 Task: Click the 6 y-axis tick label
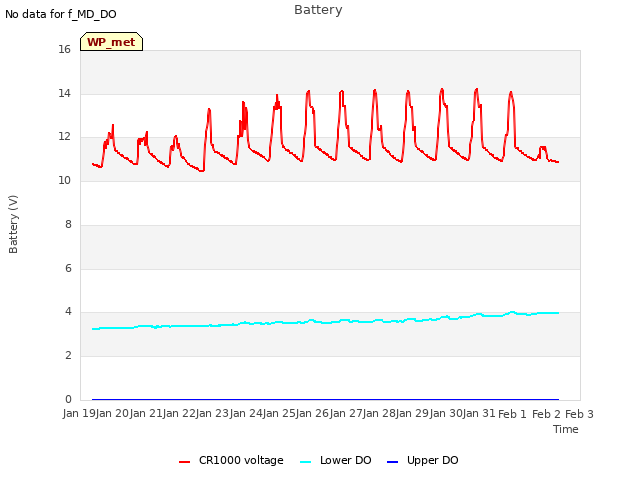pos(68,268)
